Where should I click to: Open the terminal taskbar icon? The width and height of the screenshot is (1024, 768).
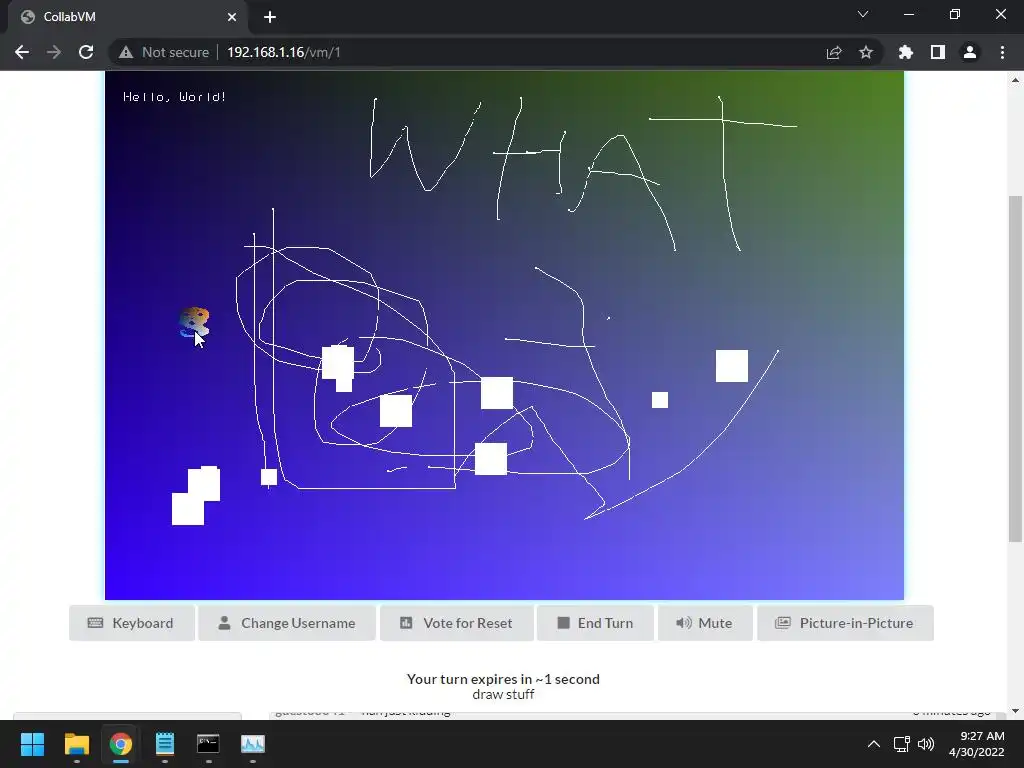208,744
